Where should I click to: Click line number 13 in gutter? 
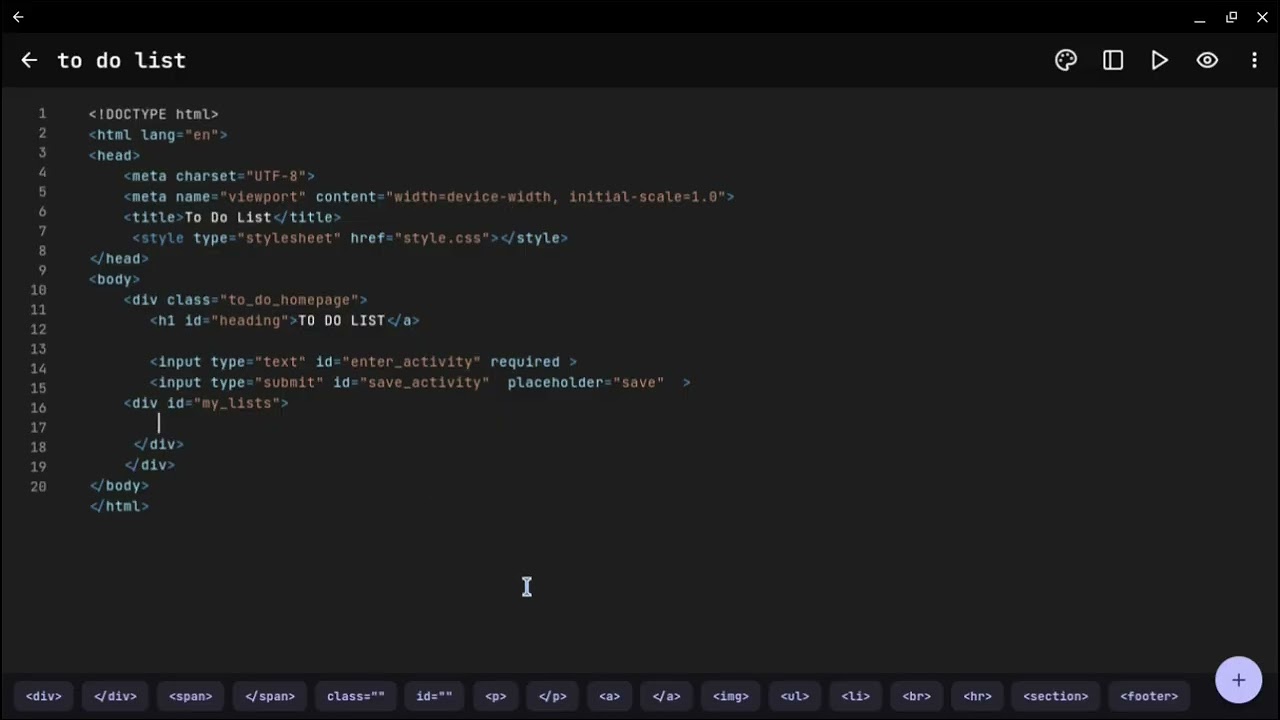tap(38, 349)
